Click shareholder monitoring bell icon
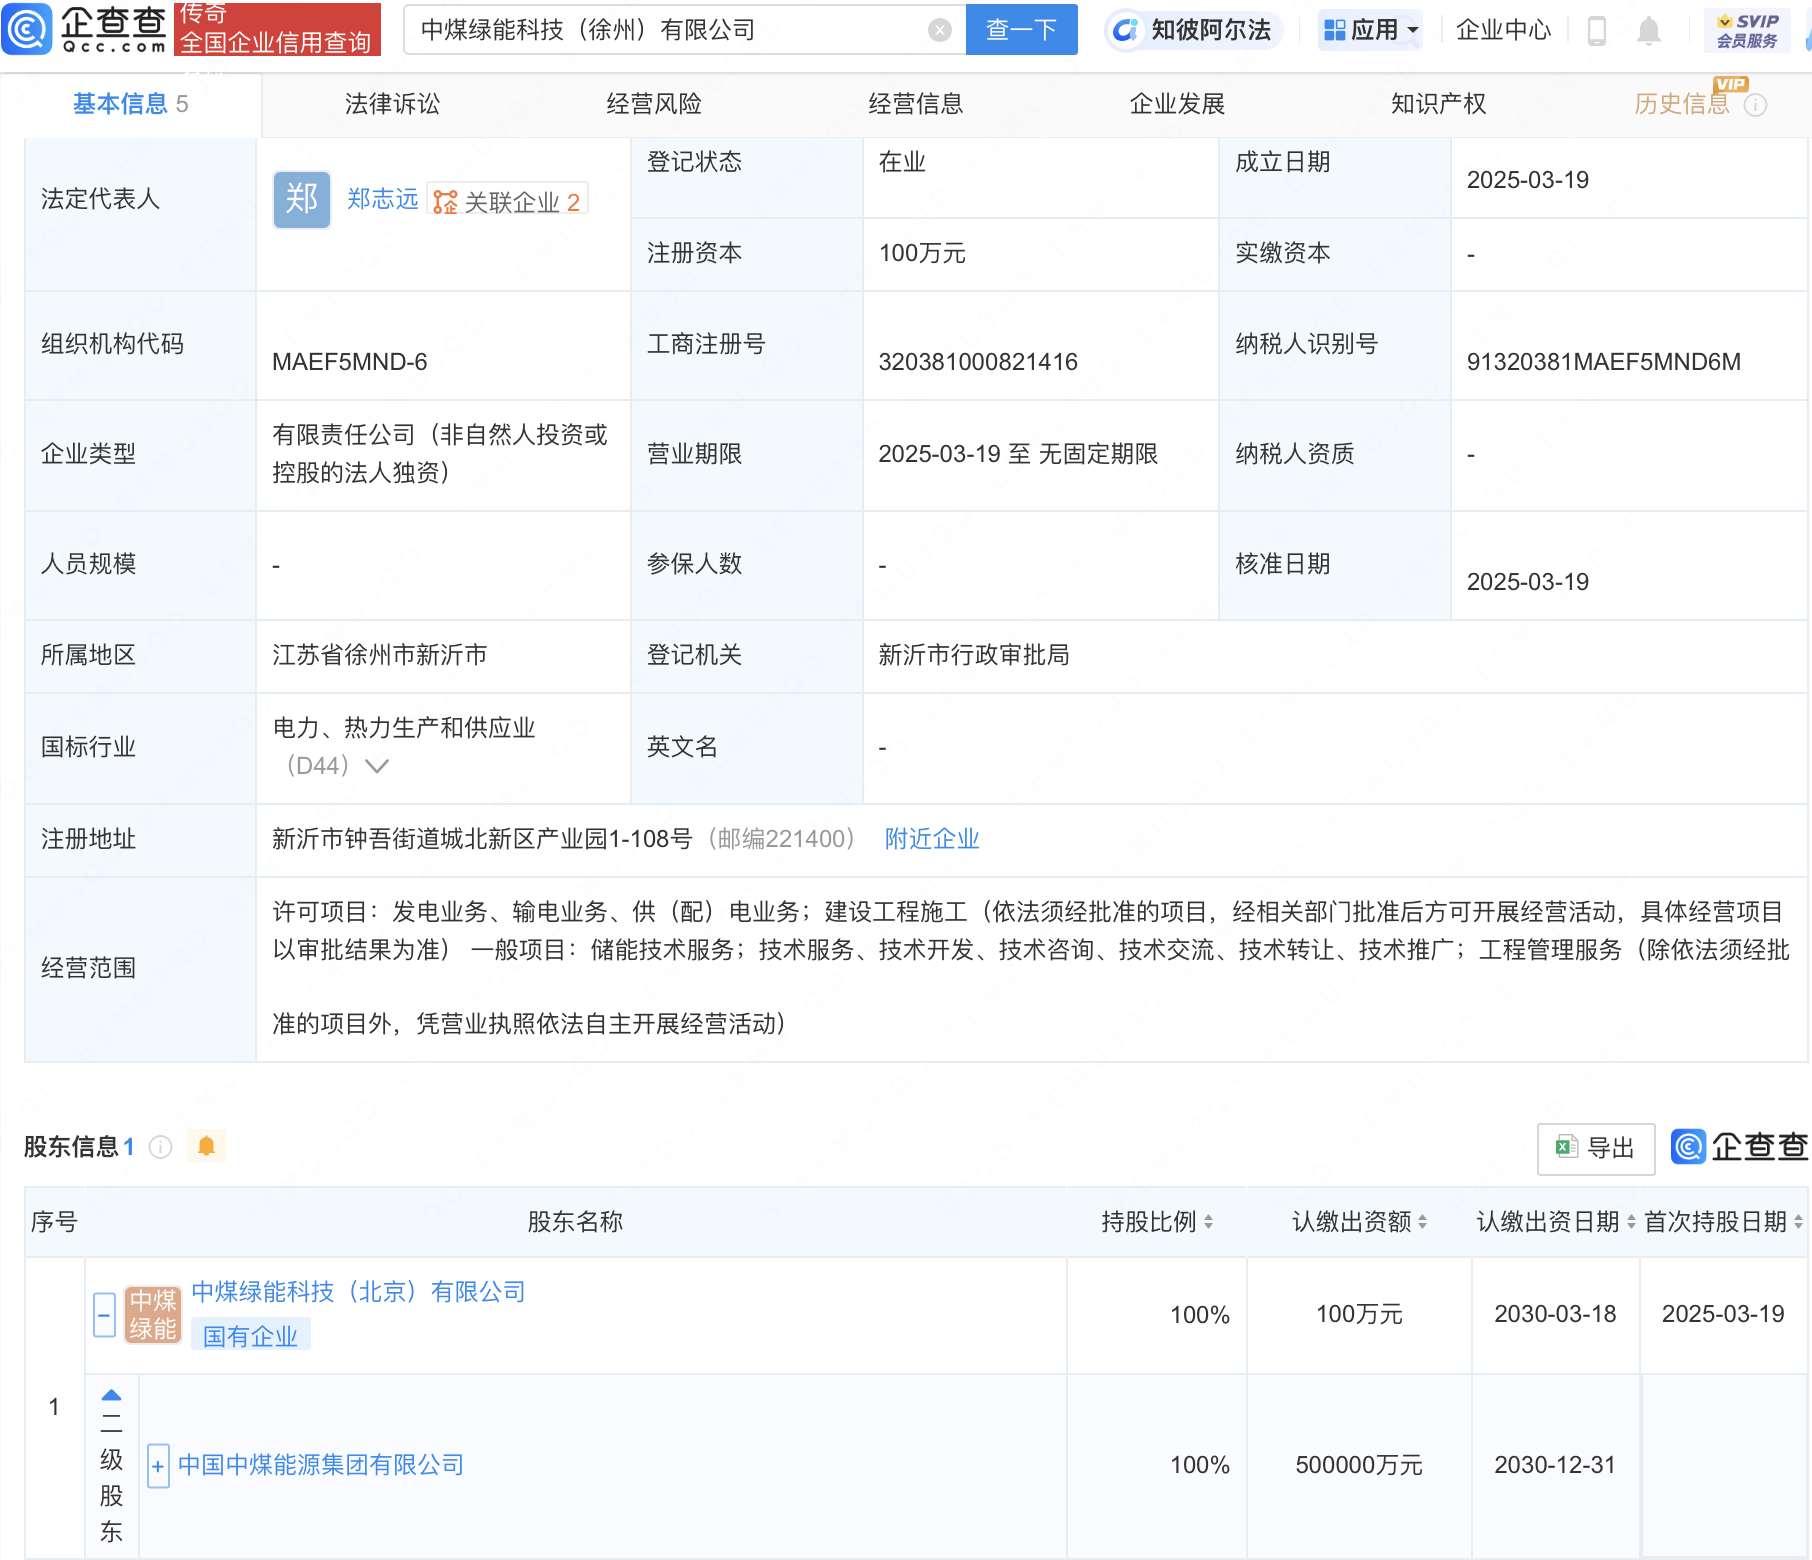This screenshot has height=1560, width=1812. (207, 1146)
